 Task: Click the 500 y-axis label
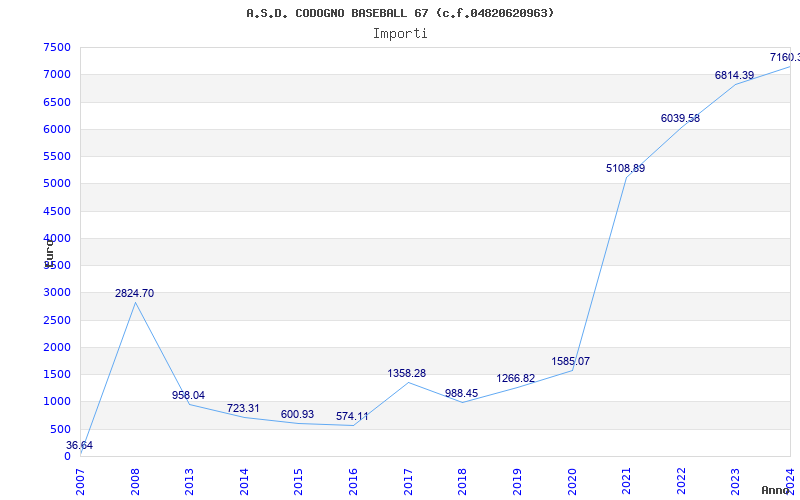(60, 429)
